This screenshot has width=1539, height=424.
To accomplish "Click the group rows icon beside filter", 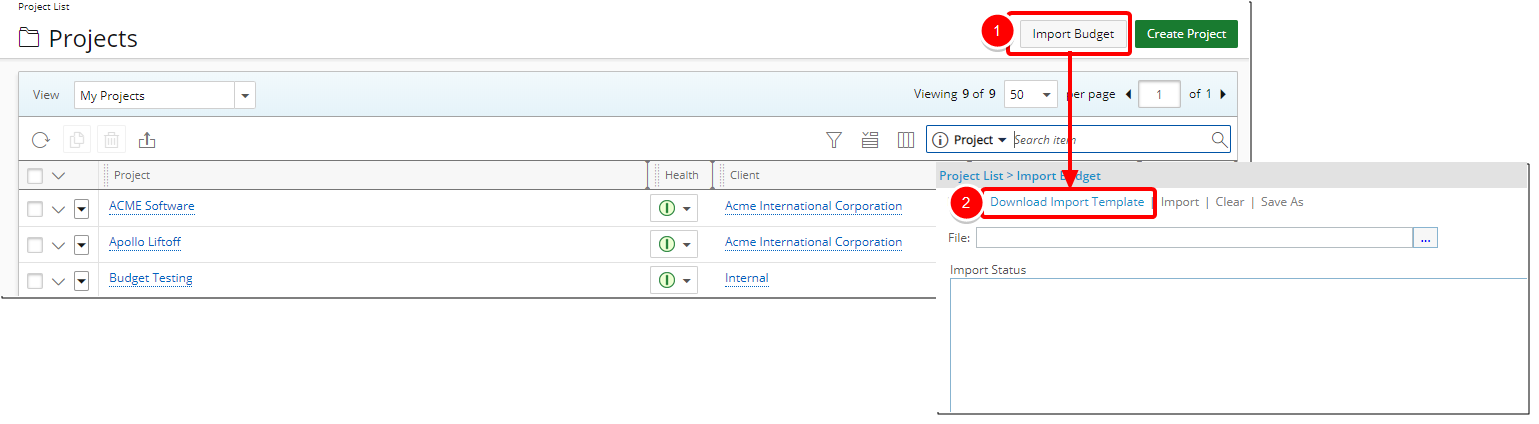I will point(870,140).
